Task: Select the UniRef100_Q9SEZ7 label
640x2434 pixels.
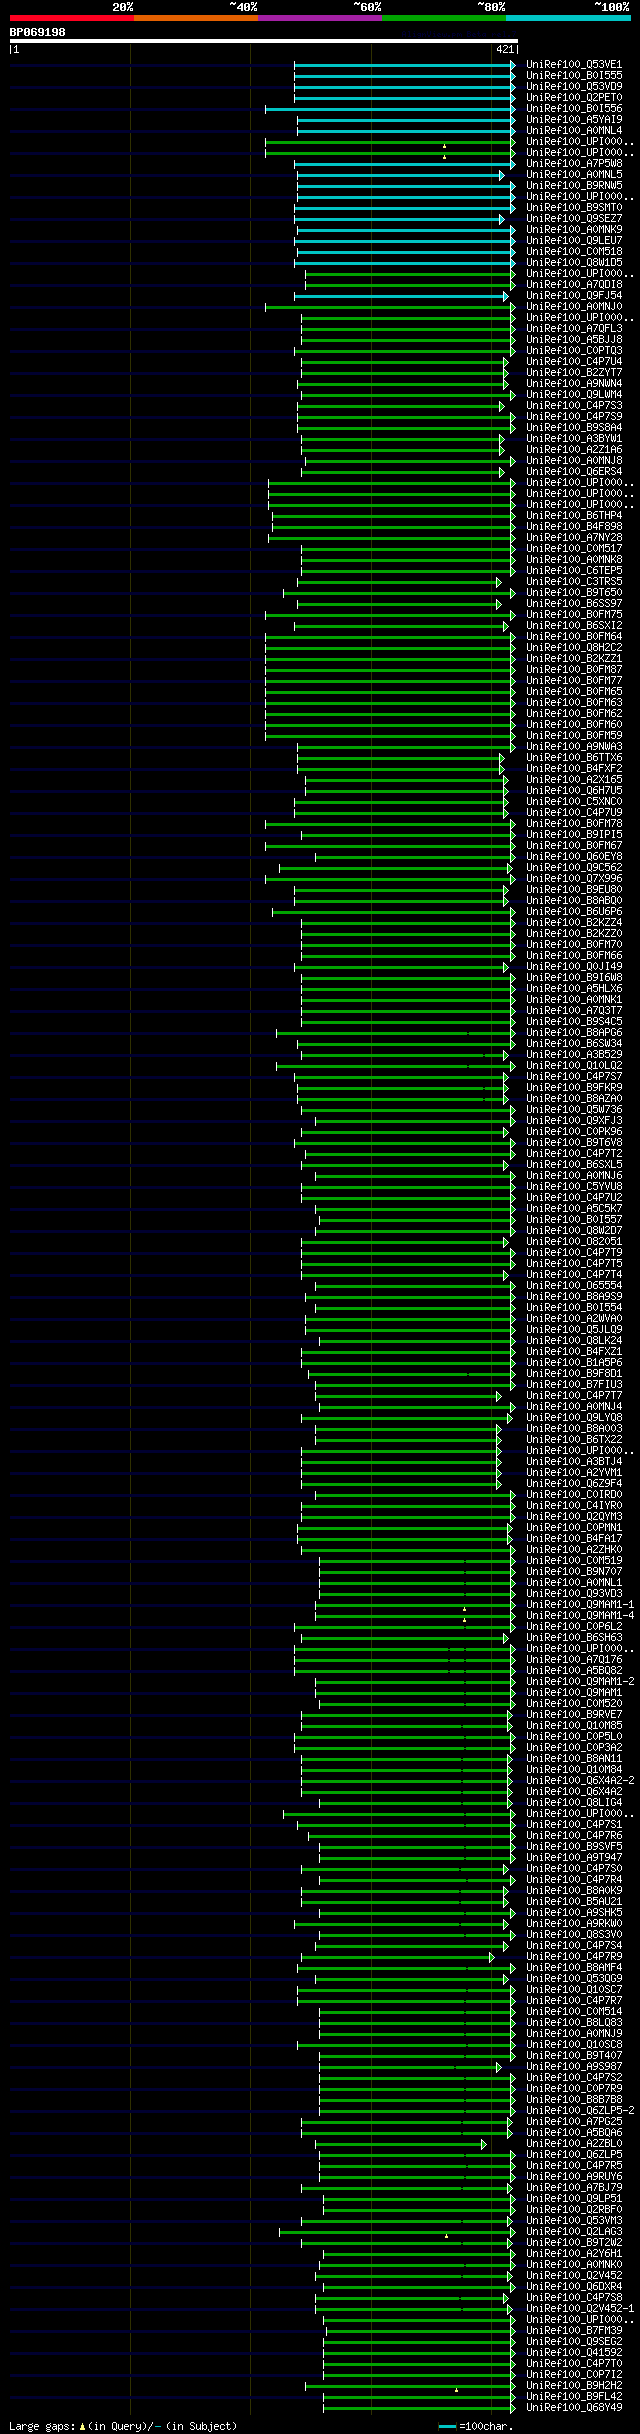Action: [574, 219]
